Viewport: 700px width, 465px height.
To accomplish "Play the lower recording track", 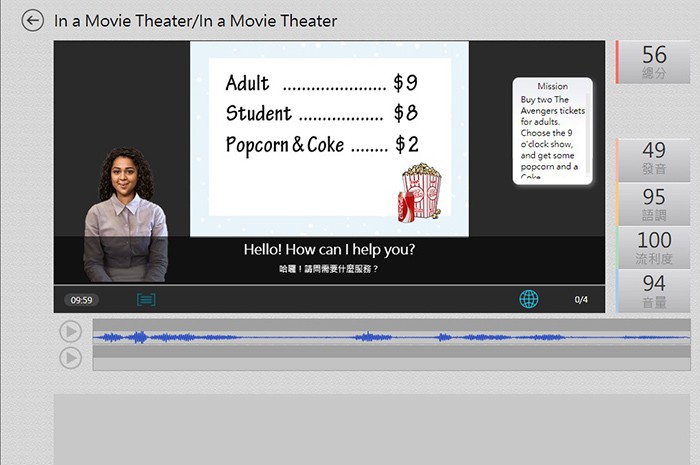I will [x=70, y=357].
